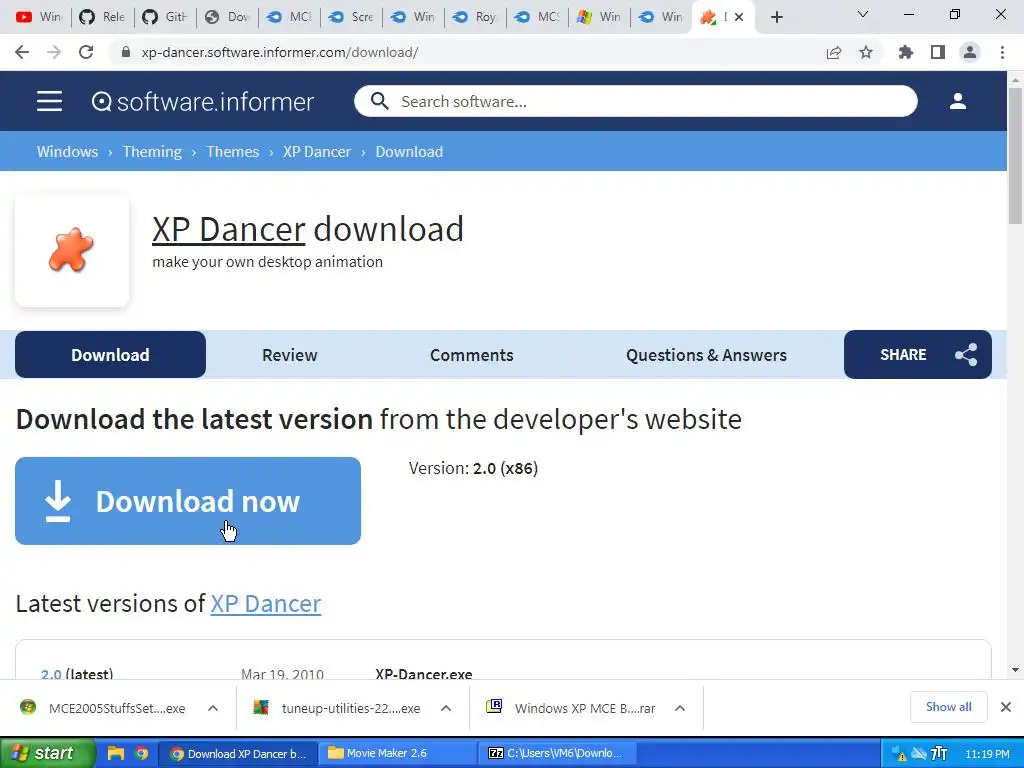Close the active XP Dancer tab

(x=739, y=18)
